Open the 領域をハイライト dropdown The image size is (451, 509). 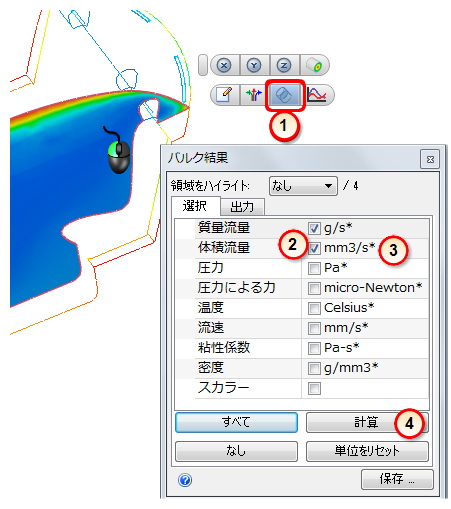303,186
